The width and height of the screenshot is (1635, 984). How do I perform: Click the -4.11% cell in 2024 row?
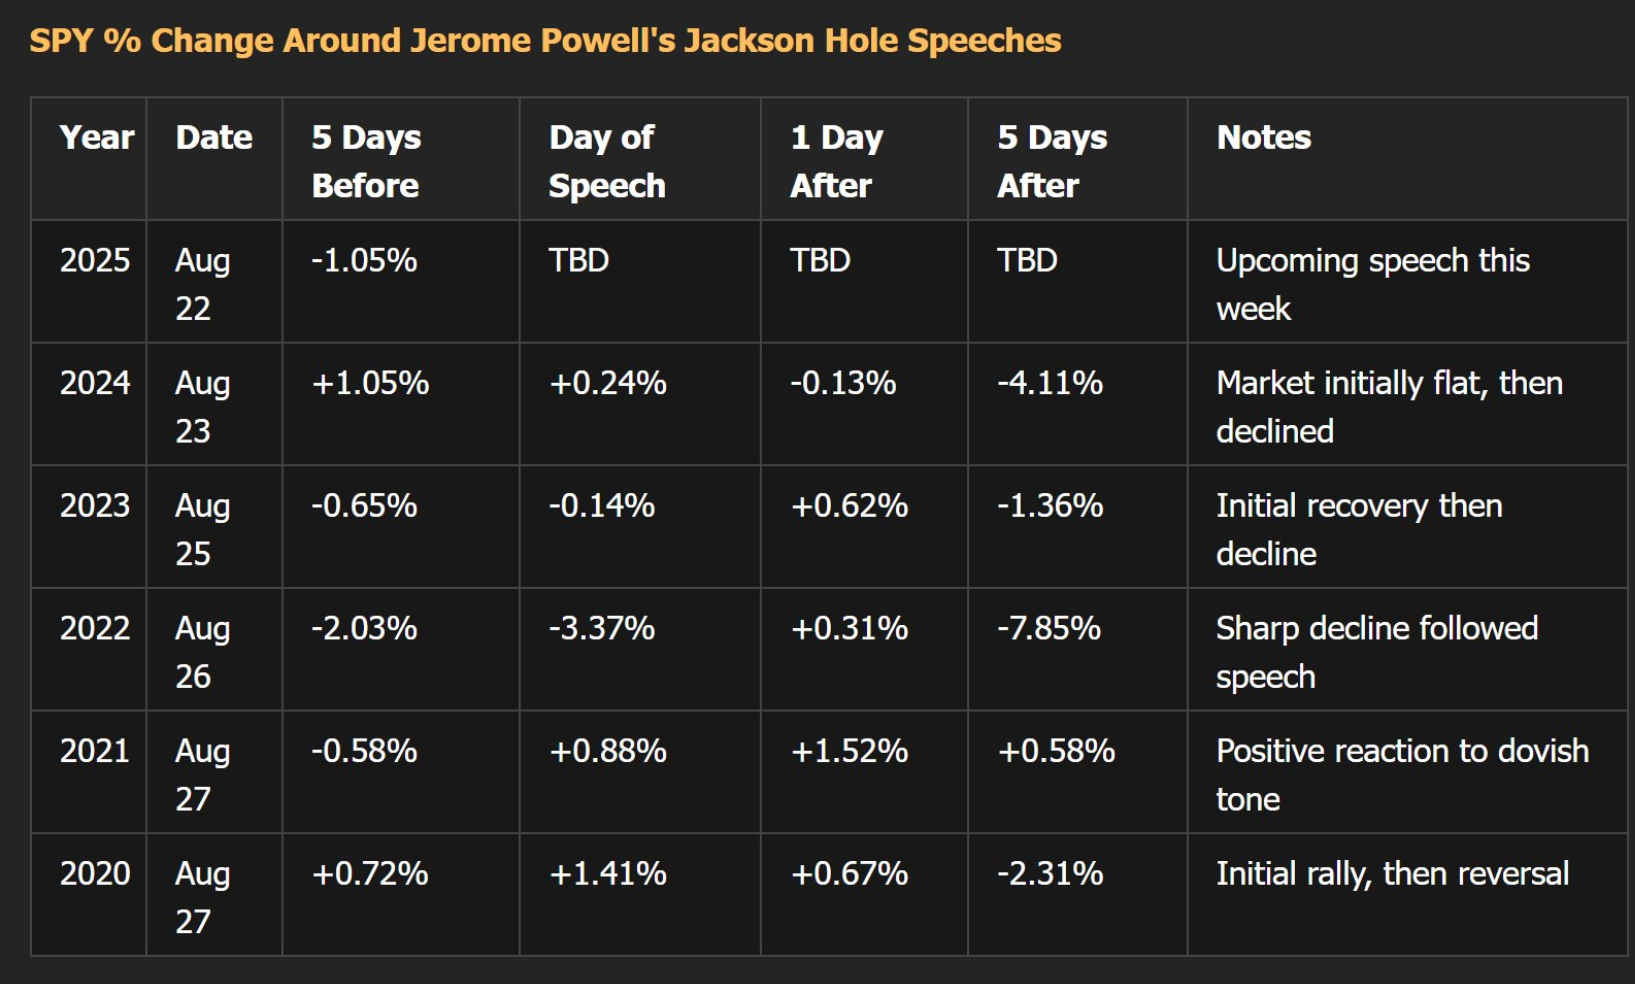[x=1050, y=383]
